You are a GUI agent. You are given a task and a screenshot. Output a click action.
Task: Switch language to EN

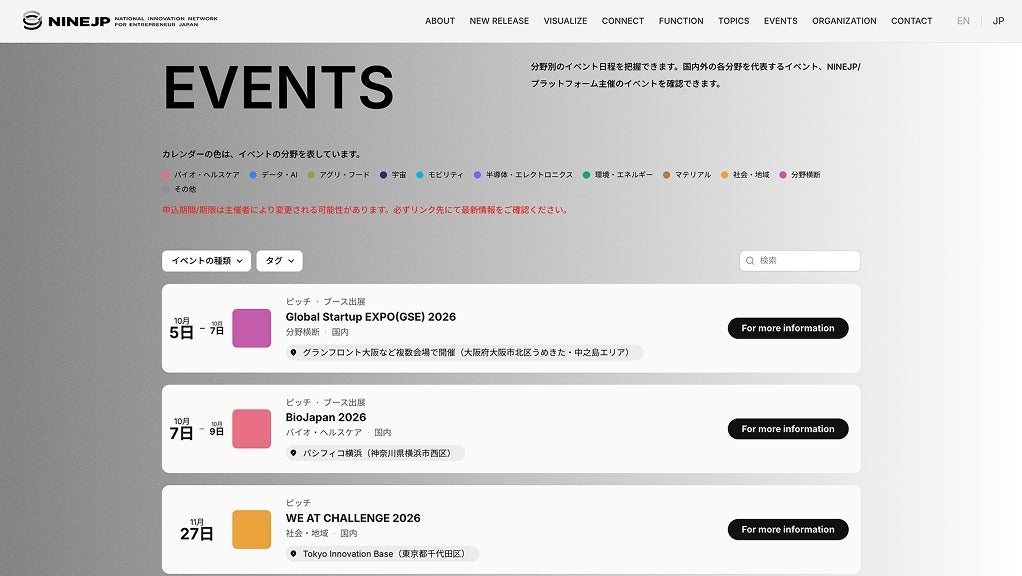pyautogui.click(x=963, y=21)
